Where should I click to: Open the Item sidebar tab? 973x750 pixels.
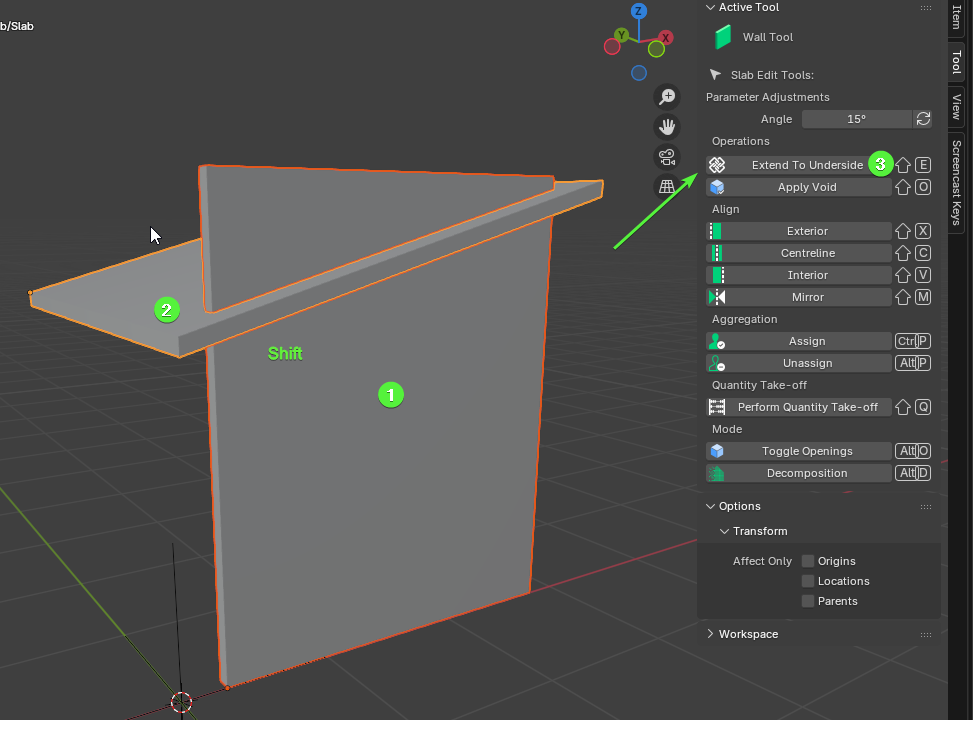click(956, 17)
